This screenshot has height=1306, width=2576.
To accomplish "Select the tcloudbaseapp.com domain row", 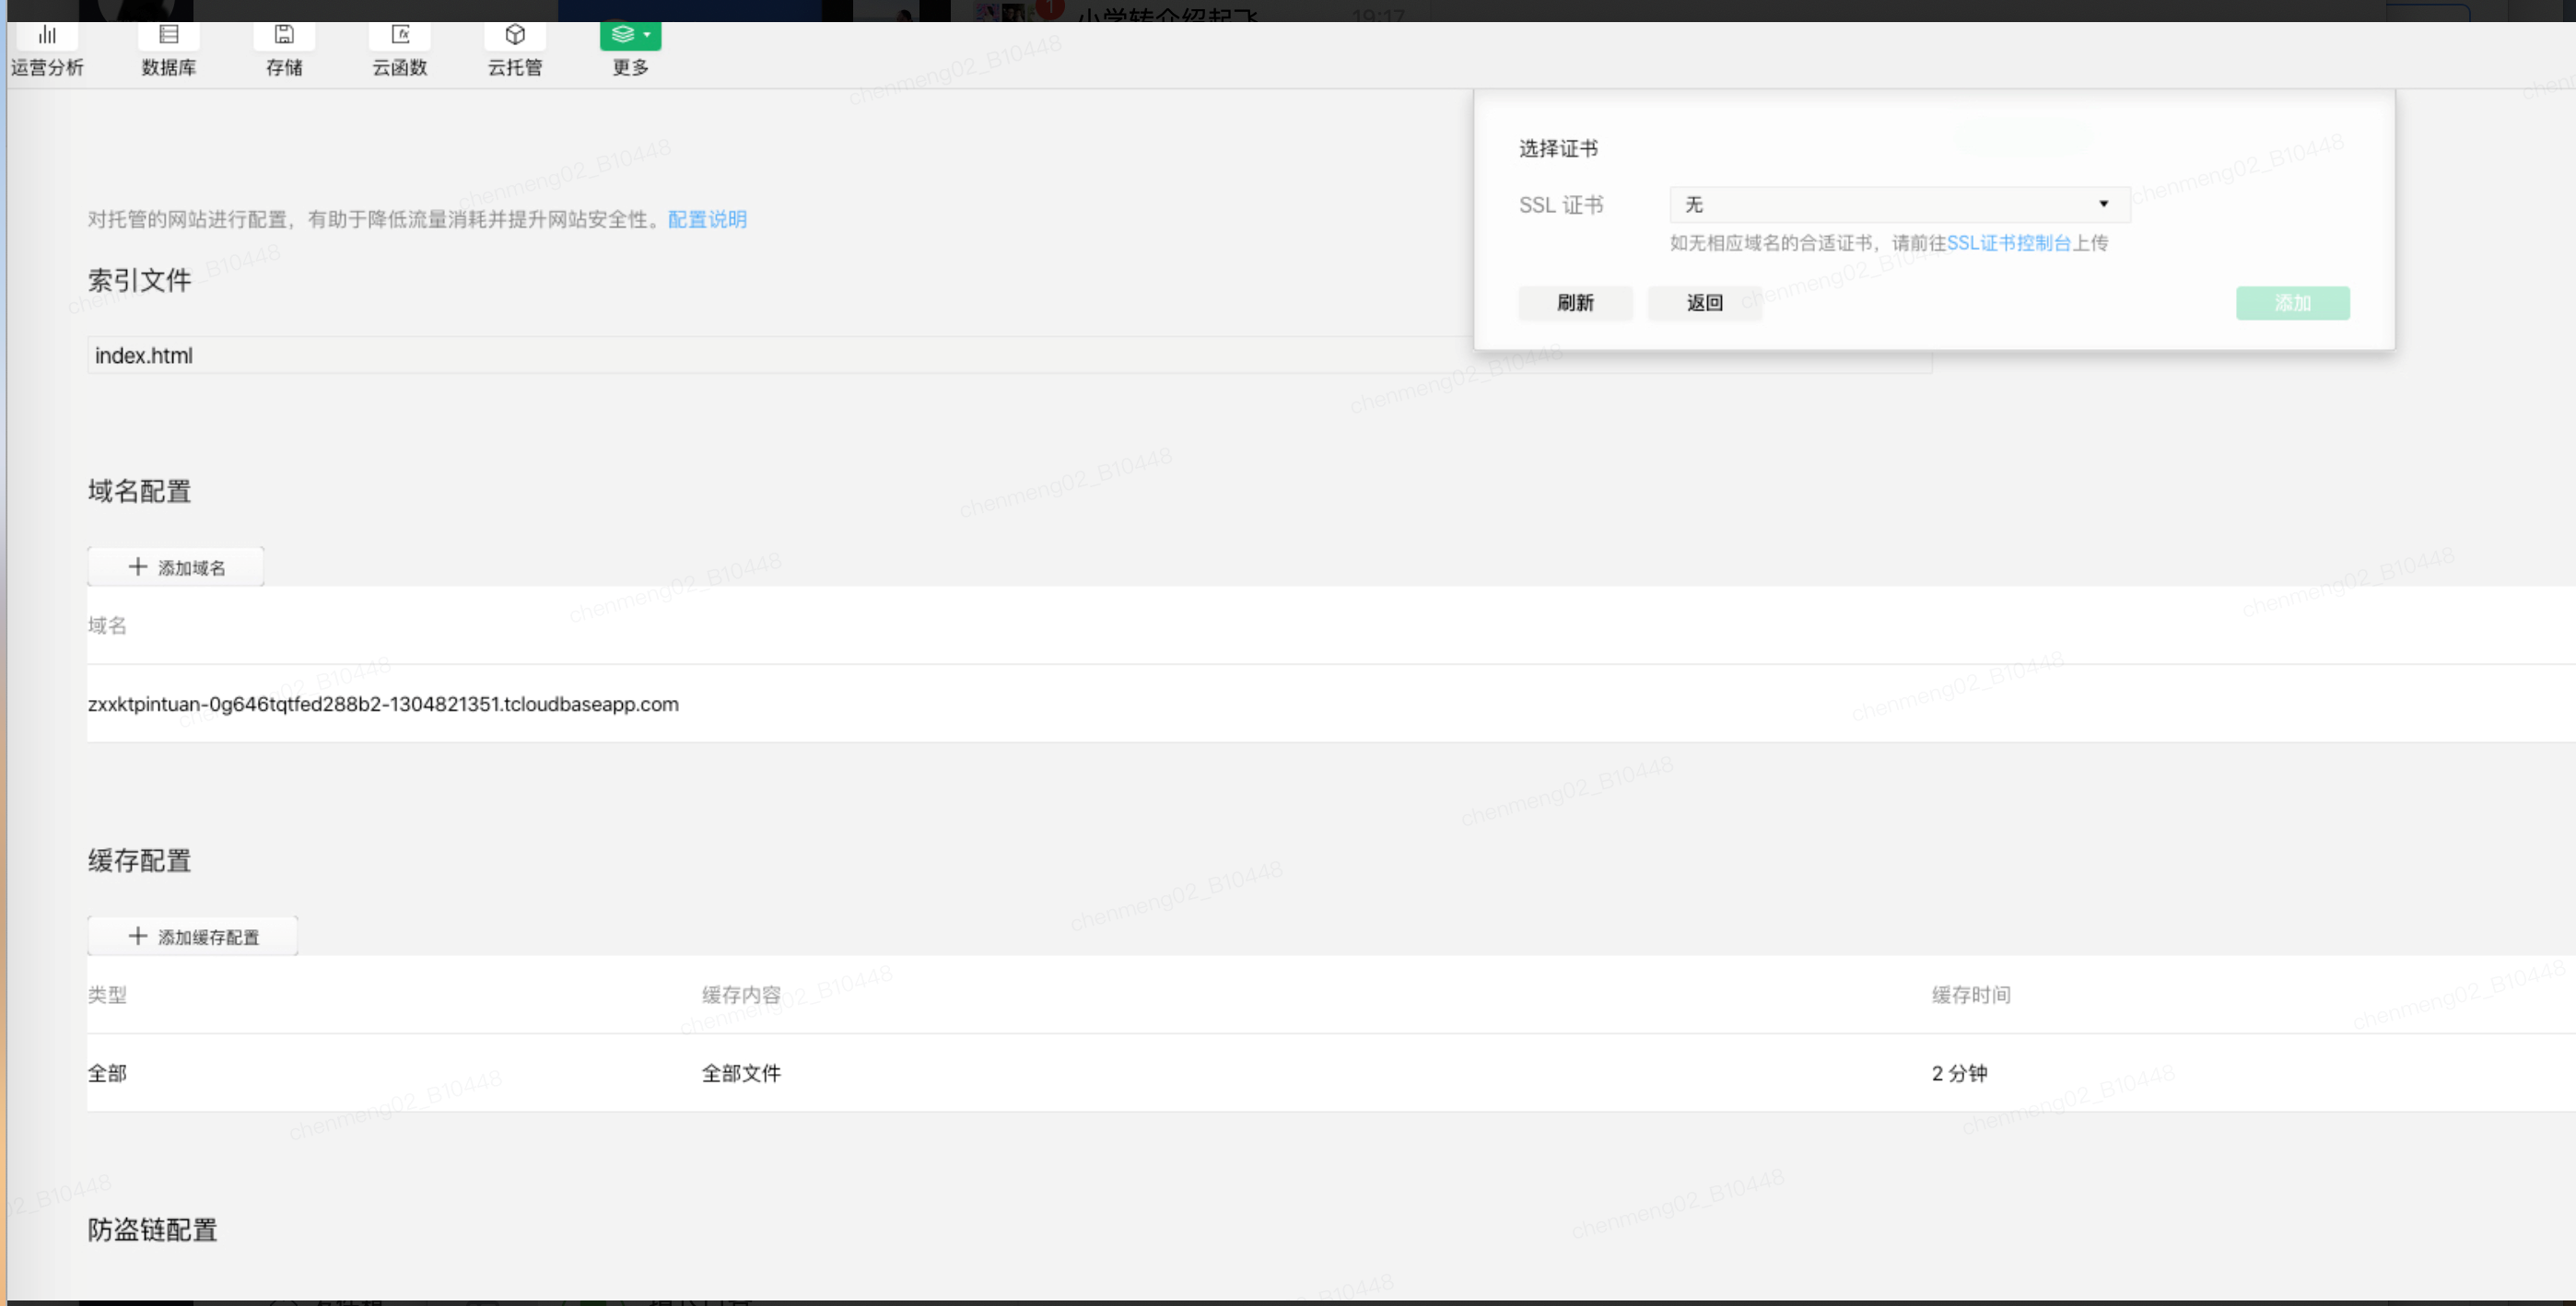I will (383, 704).
